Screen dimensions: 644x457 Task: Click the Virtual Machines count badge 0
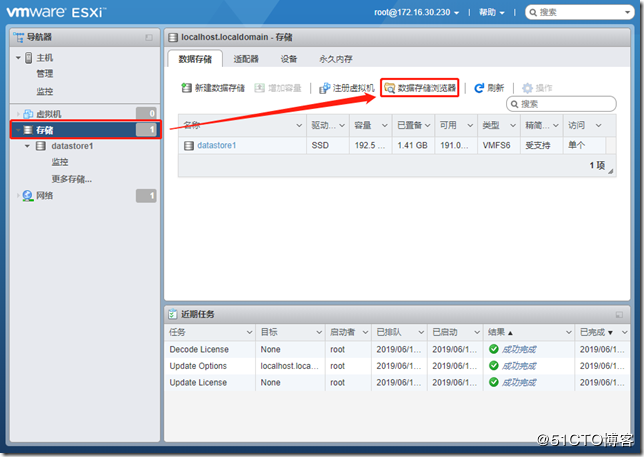tap(146, 113)
